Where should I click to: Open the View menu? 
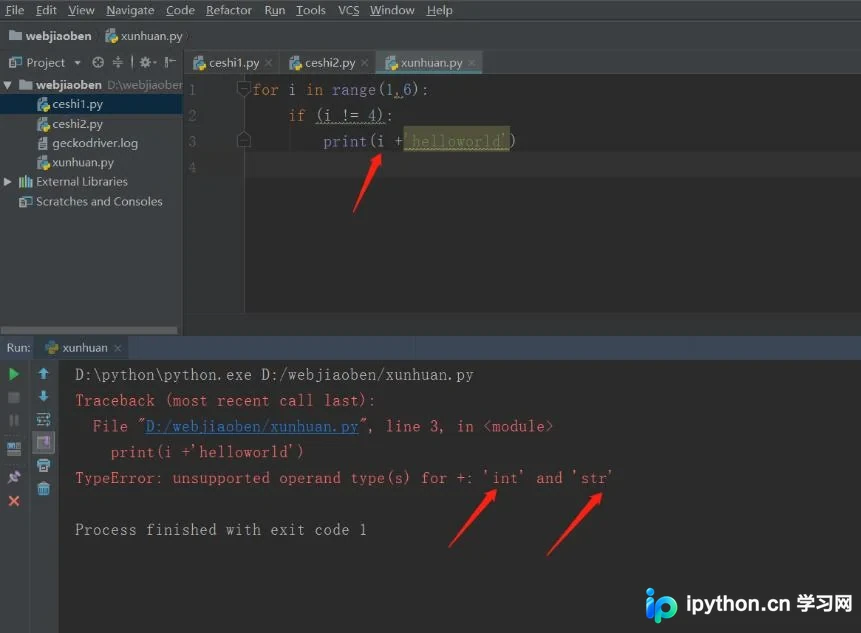81,10
